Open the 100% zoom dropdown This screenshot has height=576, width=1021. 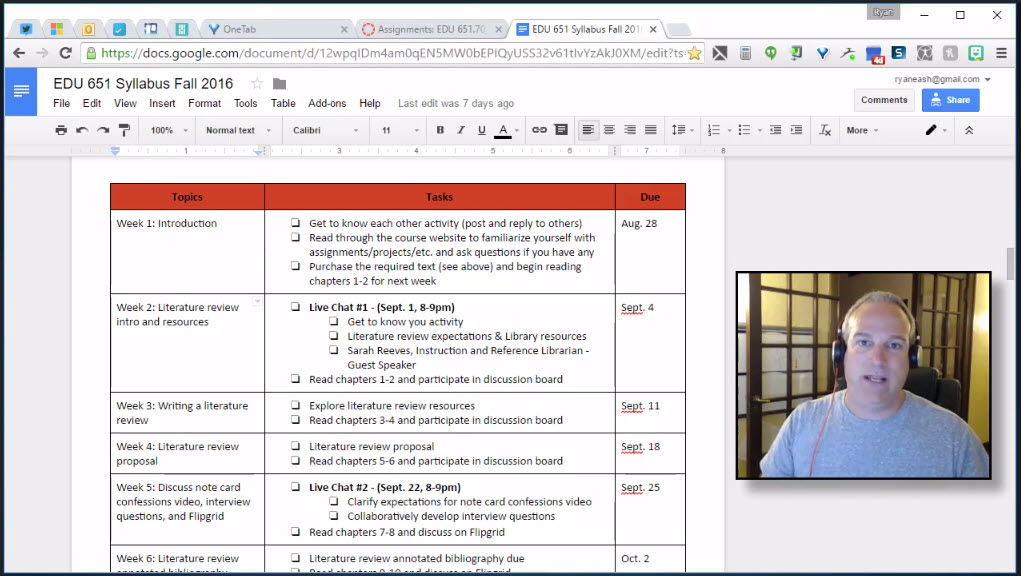click(169, 130)
